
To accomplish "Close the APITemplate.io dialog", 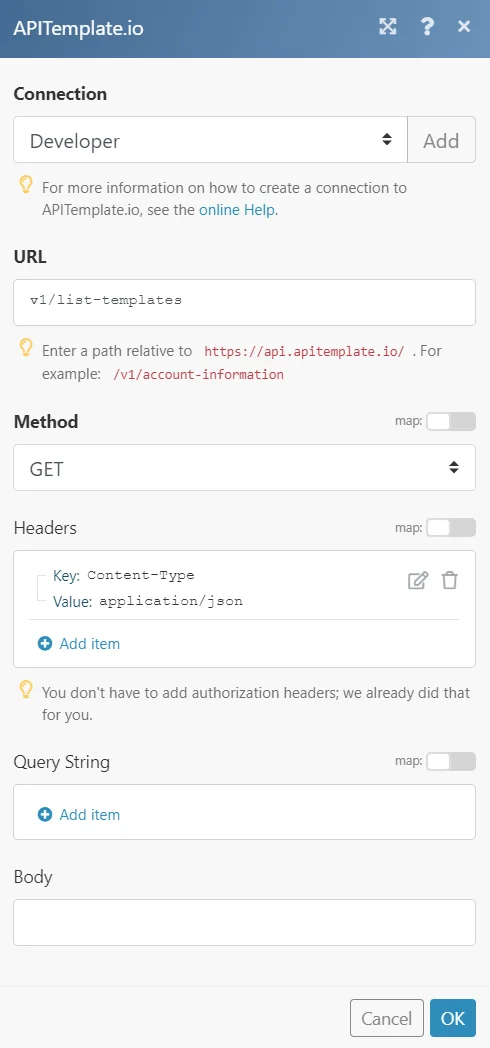I will coord(464,27).
